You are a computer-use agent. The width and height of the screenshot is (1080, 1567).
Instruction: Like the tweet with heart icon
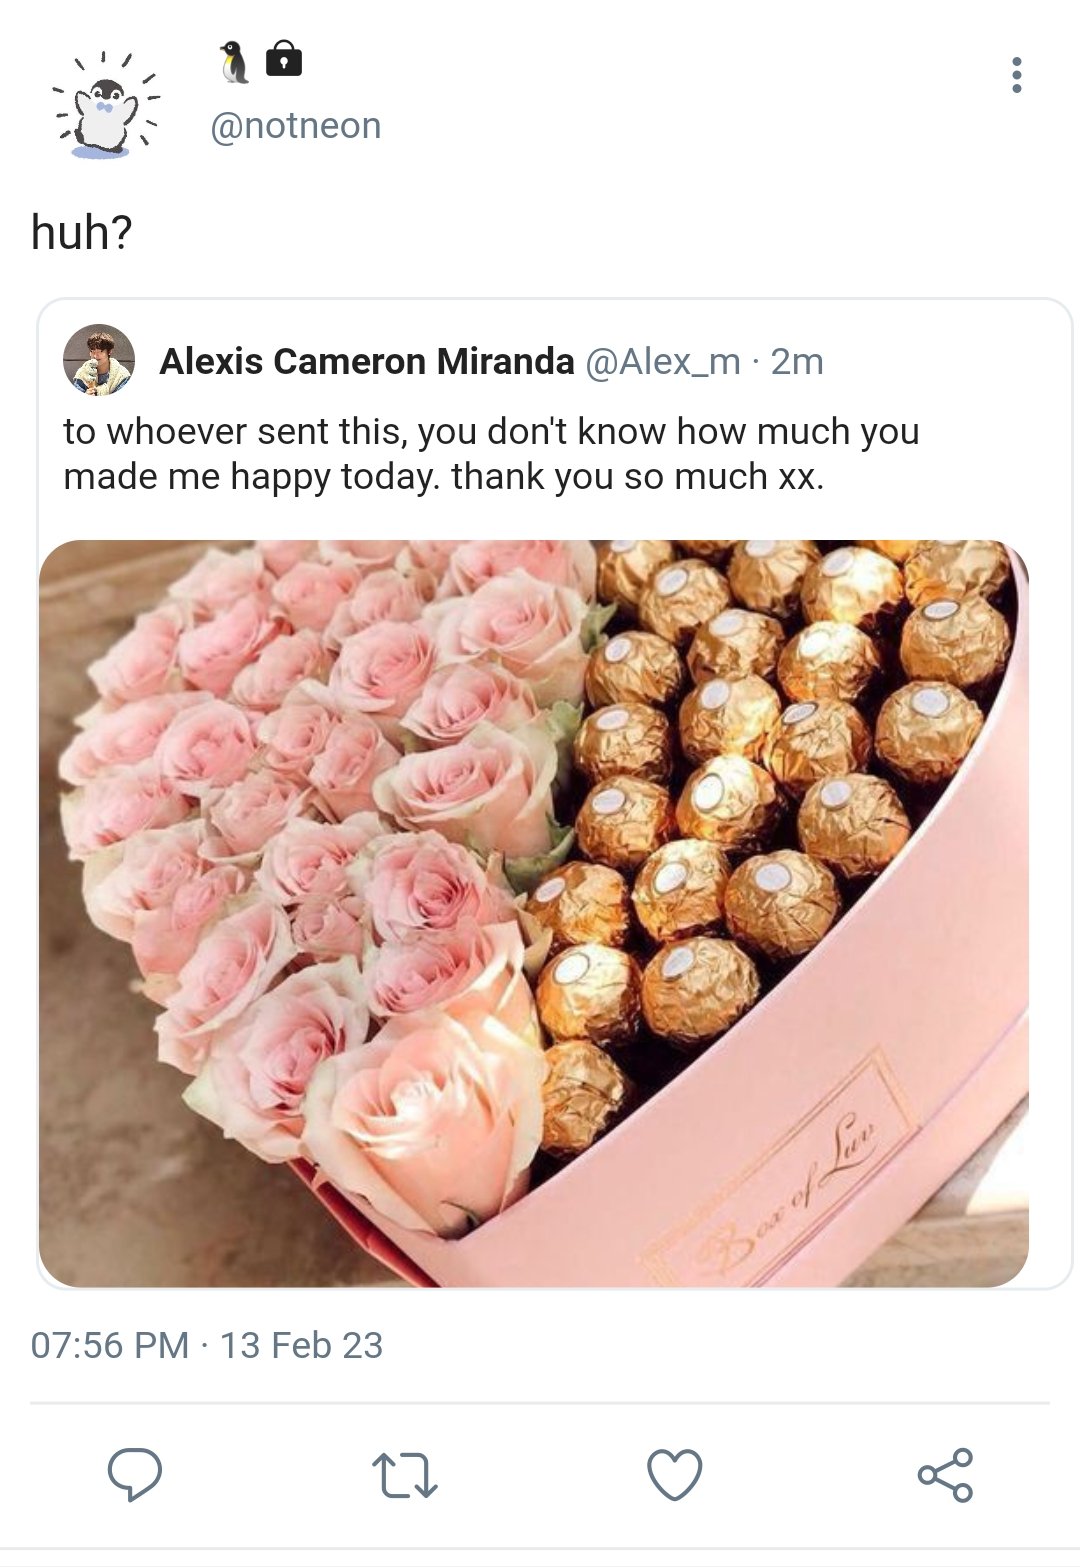pyautogui.click(x=675, y=1475)
